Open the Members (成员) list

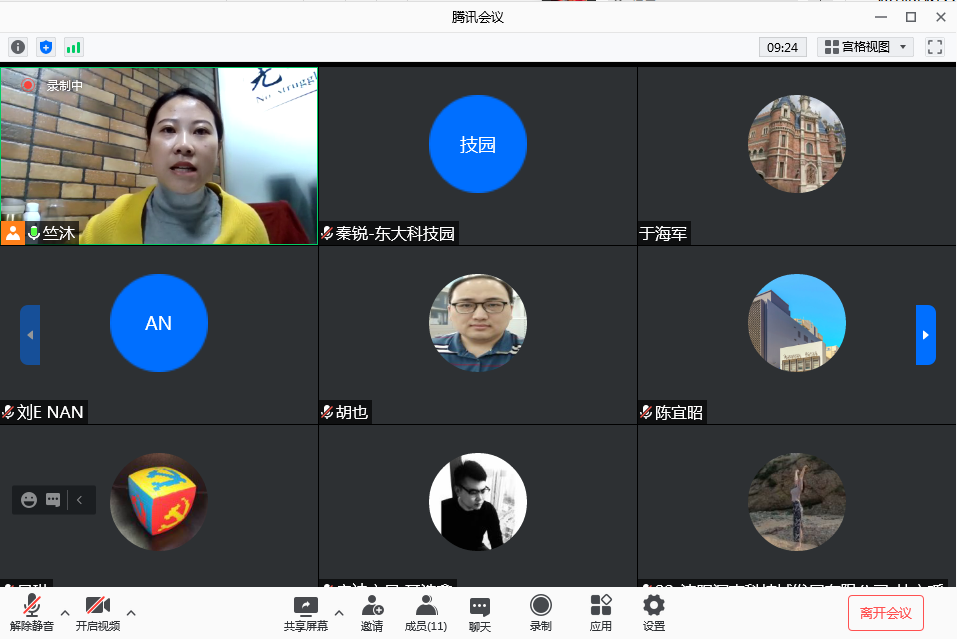pyautogui.click(x=426, y=613)
